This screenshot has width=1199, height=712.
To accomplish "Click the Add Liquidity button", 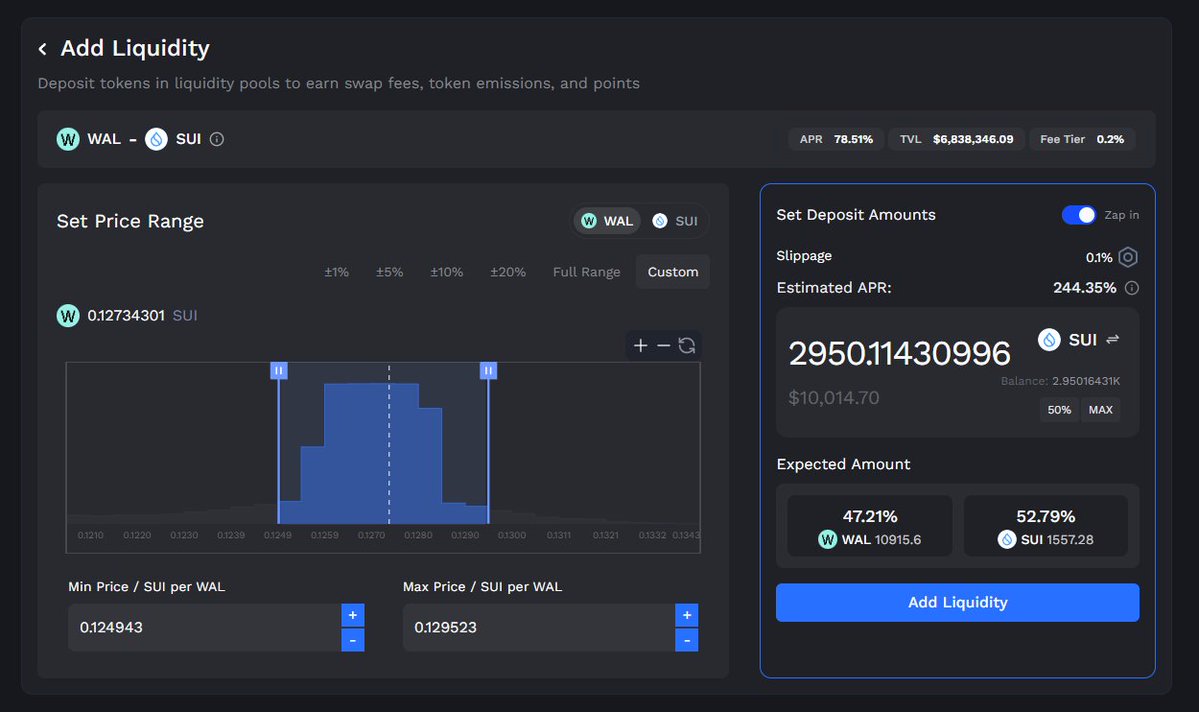I will pos(957,602).
